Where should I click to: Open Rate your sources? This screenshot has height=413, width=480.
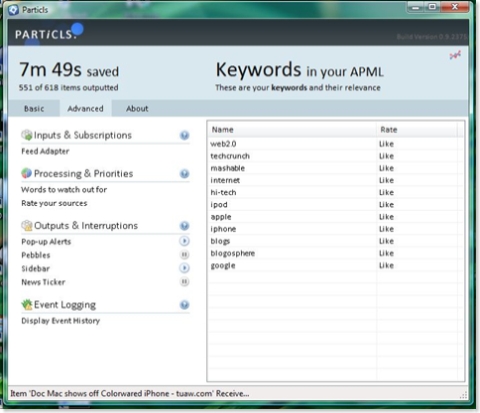coord(54,203)
